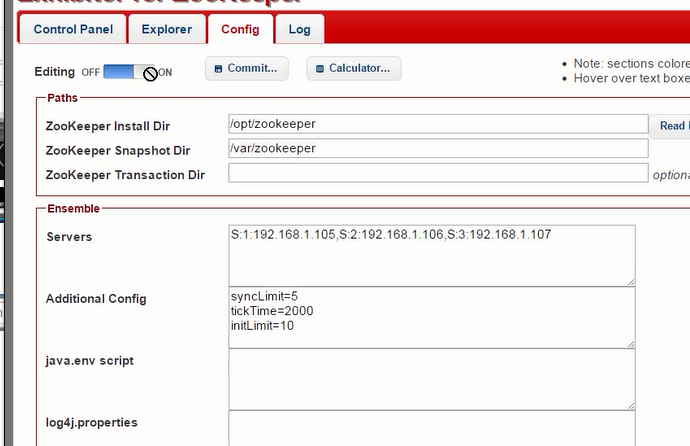Click the log4j.properties label
This screenshot has height=446, width=690.
click(92, 423)
